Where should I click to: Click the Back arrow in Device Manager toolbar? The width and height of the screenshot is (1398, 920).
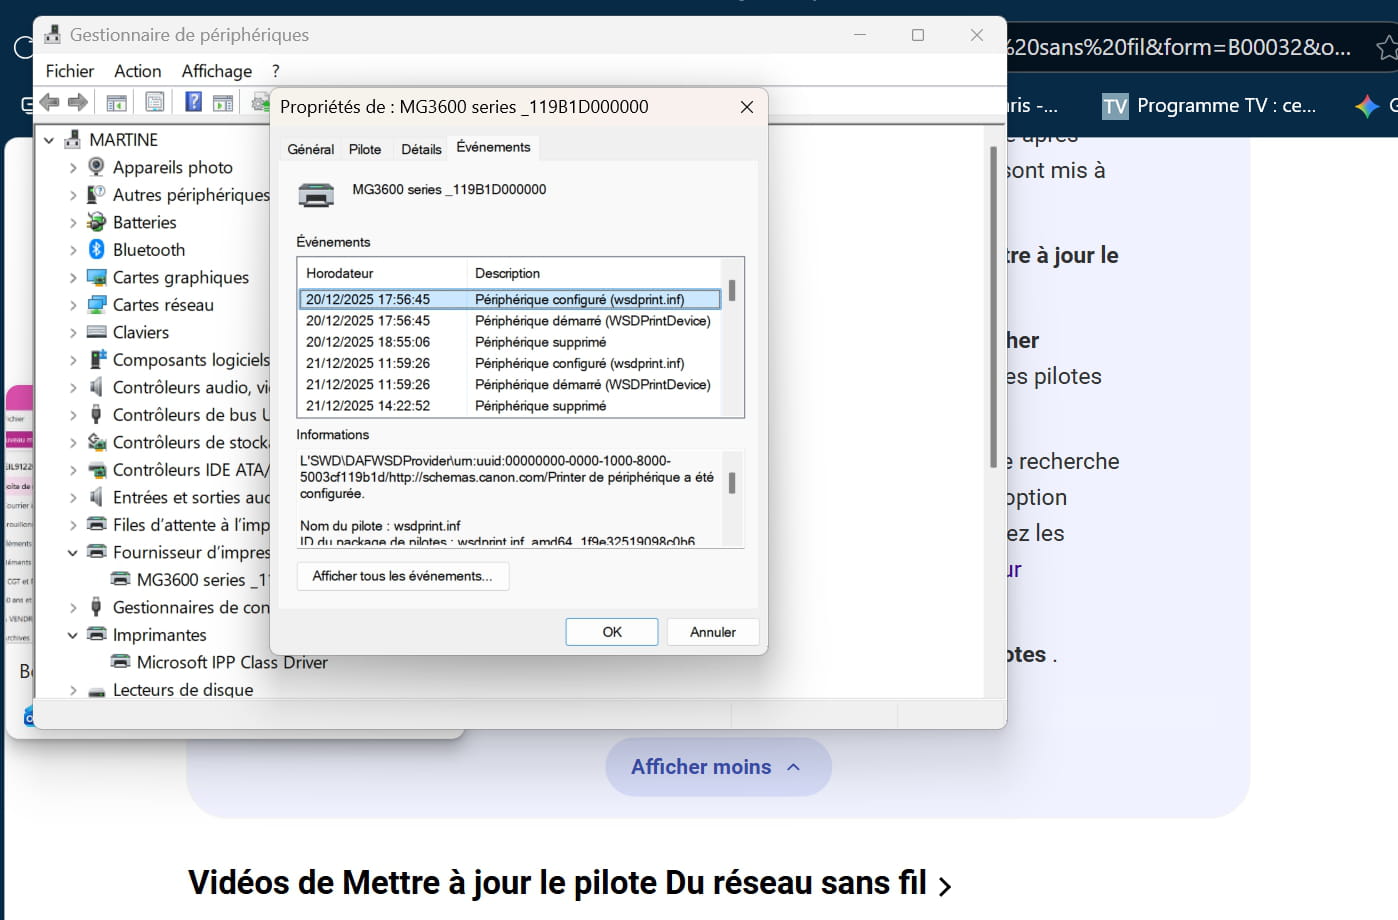tap(49, 102)
